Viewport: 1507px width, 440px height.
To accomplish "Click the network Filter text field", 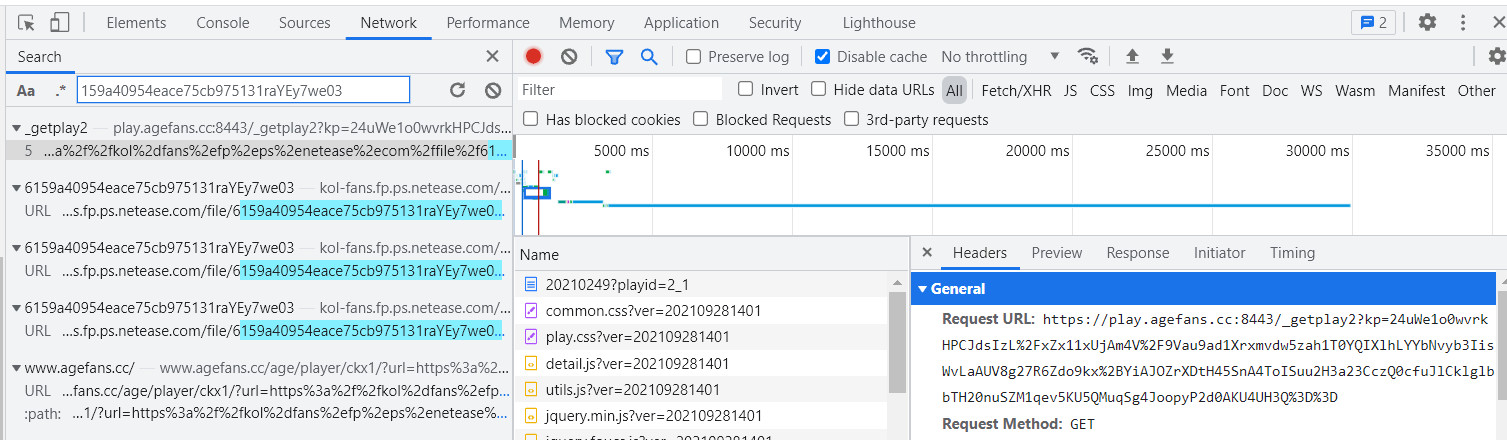I will coord(620,90).
